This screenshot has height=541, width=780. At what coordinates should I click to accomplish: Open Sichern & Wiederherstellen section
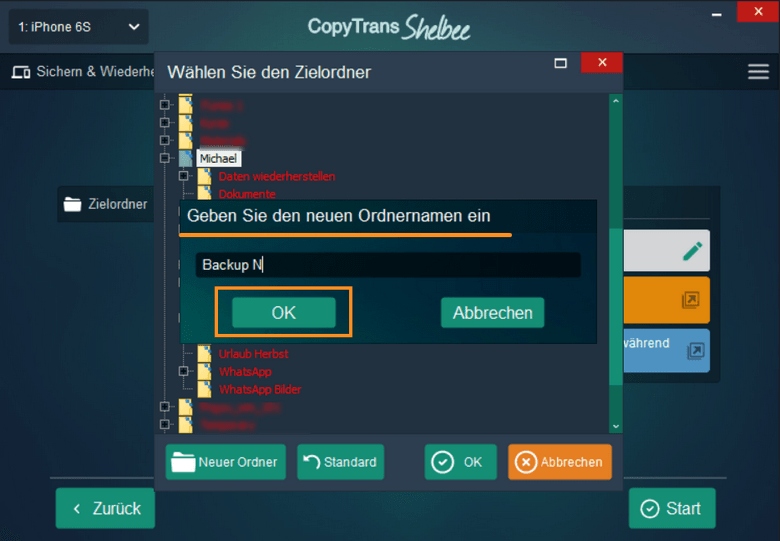point(83,72)
